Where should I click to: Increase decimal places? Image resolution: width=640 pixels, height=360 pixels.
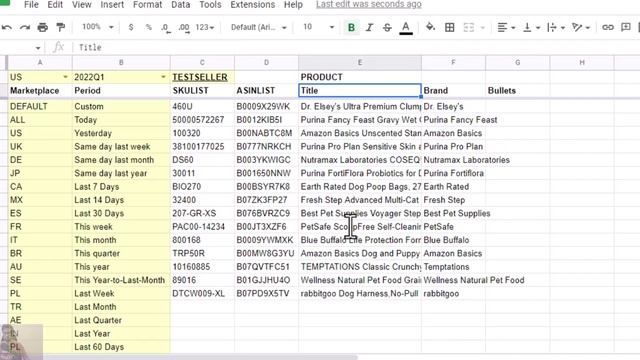coord(184,27)
